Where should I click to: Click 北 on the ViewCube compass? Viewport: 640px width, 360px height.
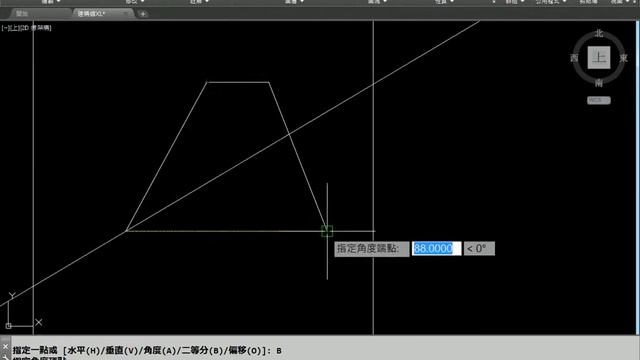click(x=599, y=33)
